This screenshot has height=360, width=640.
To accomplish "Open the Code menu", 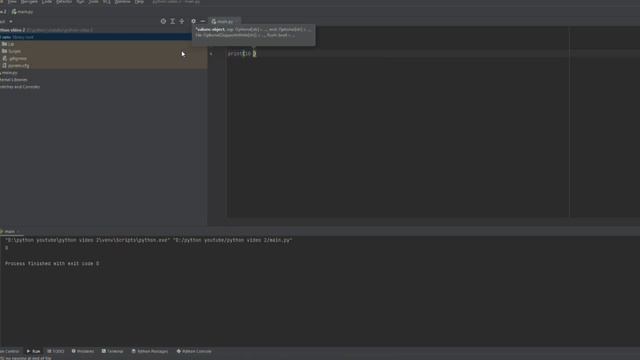I will (47, 2).
